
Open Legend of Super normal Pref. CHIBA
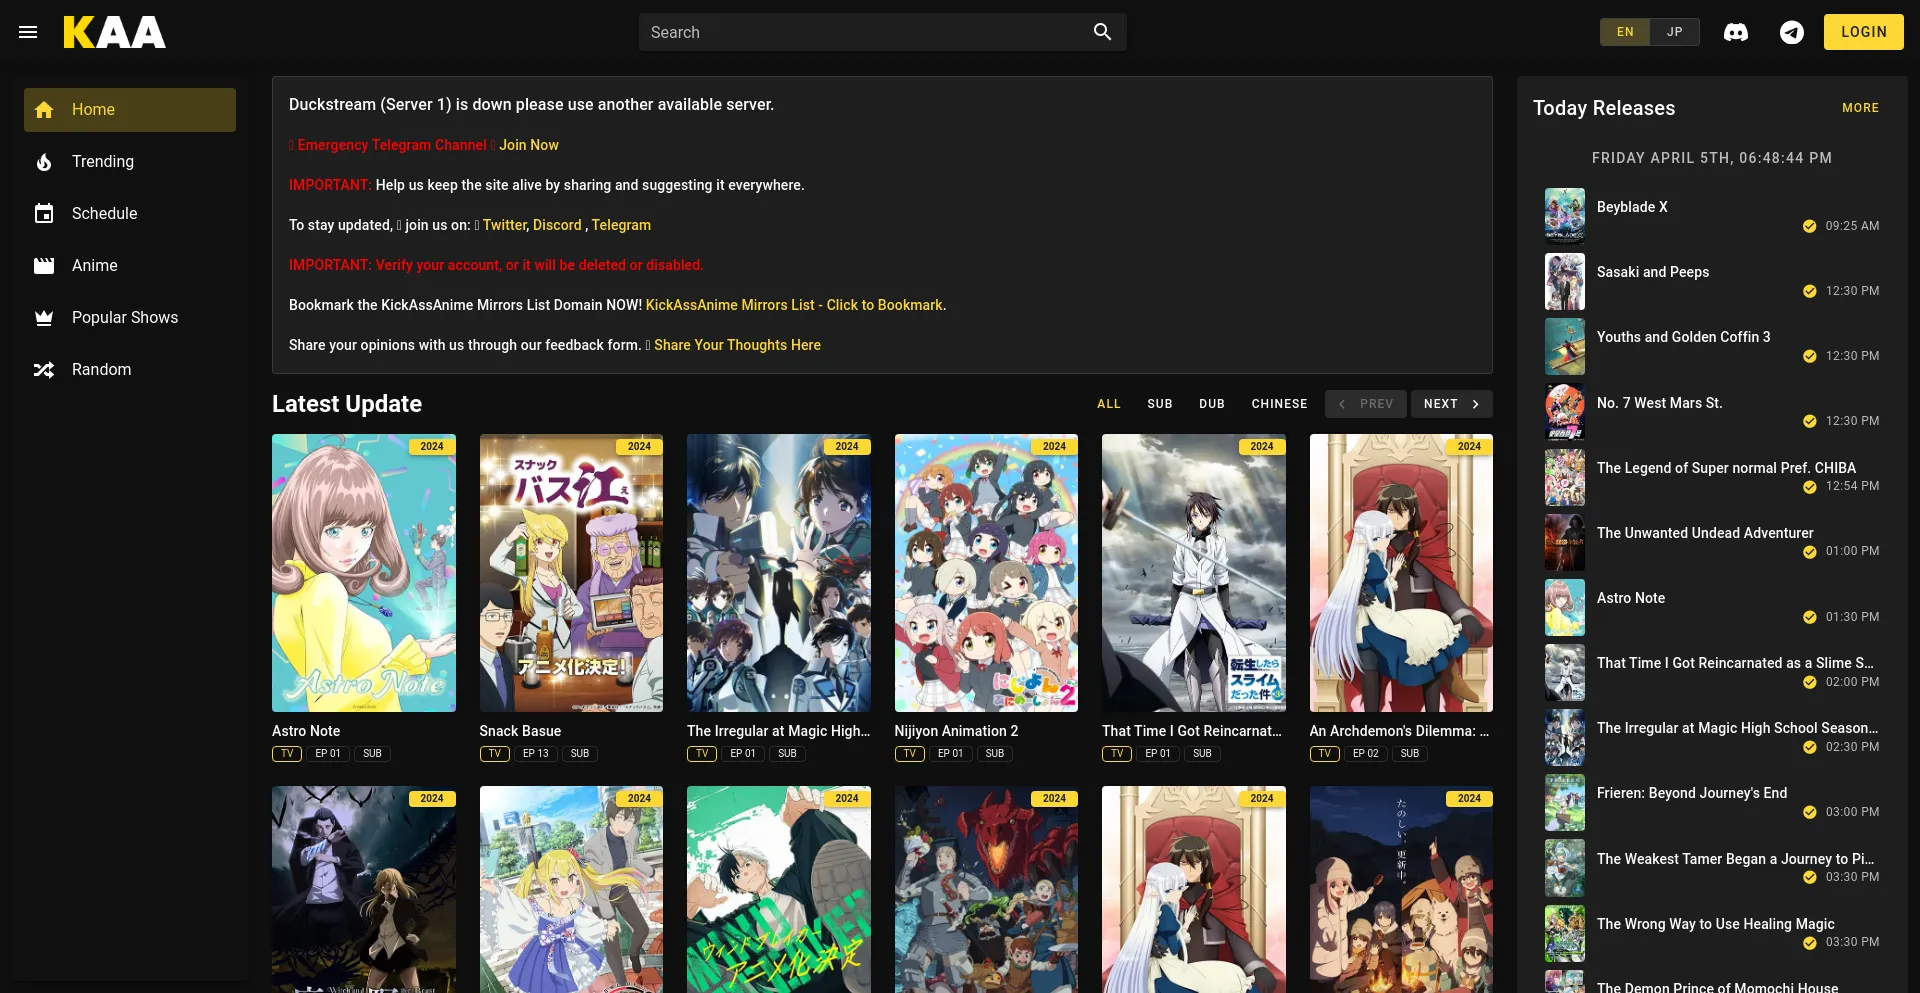click(1726, 468)
